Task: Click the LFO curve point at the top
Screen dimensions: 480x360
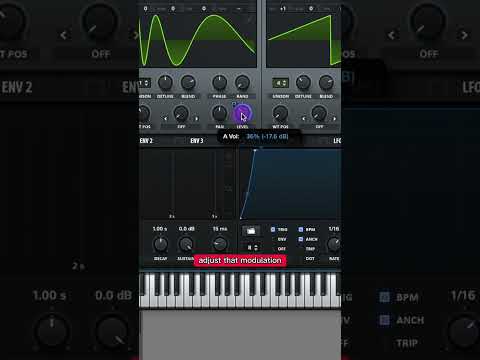Action: 255,151
